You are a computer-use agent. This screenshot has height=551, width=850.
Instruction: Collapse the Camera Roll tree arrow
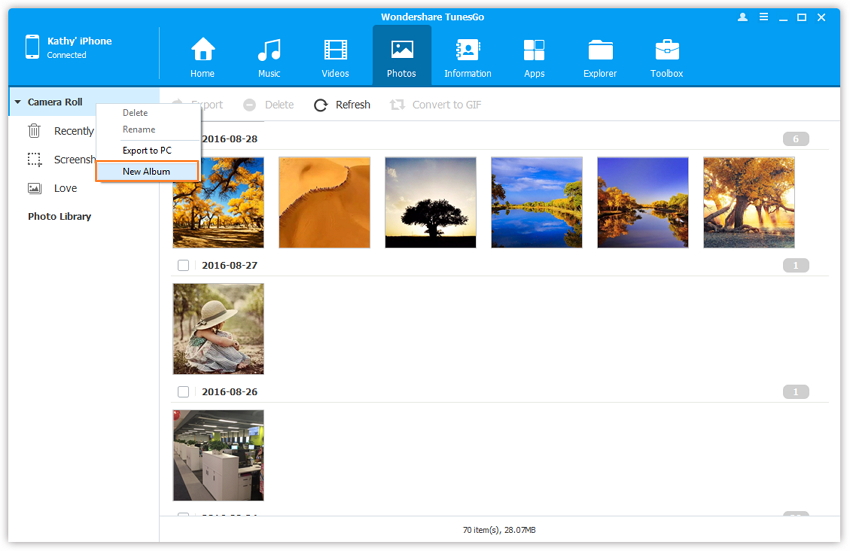[x=18, y=102]
